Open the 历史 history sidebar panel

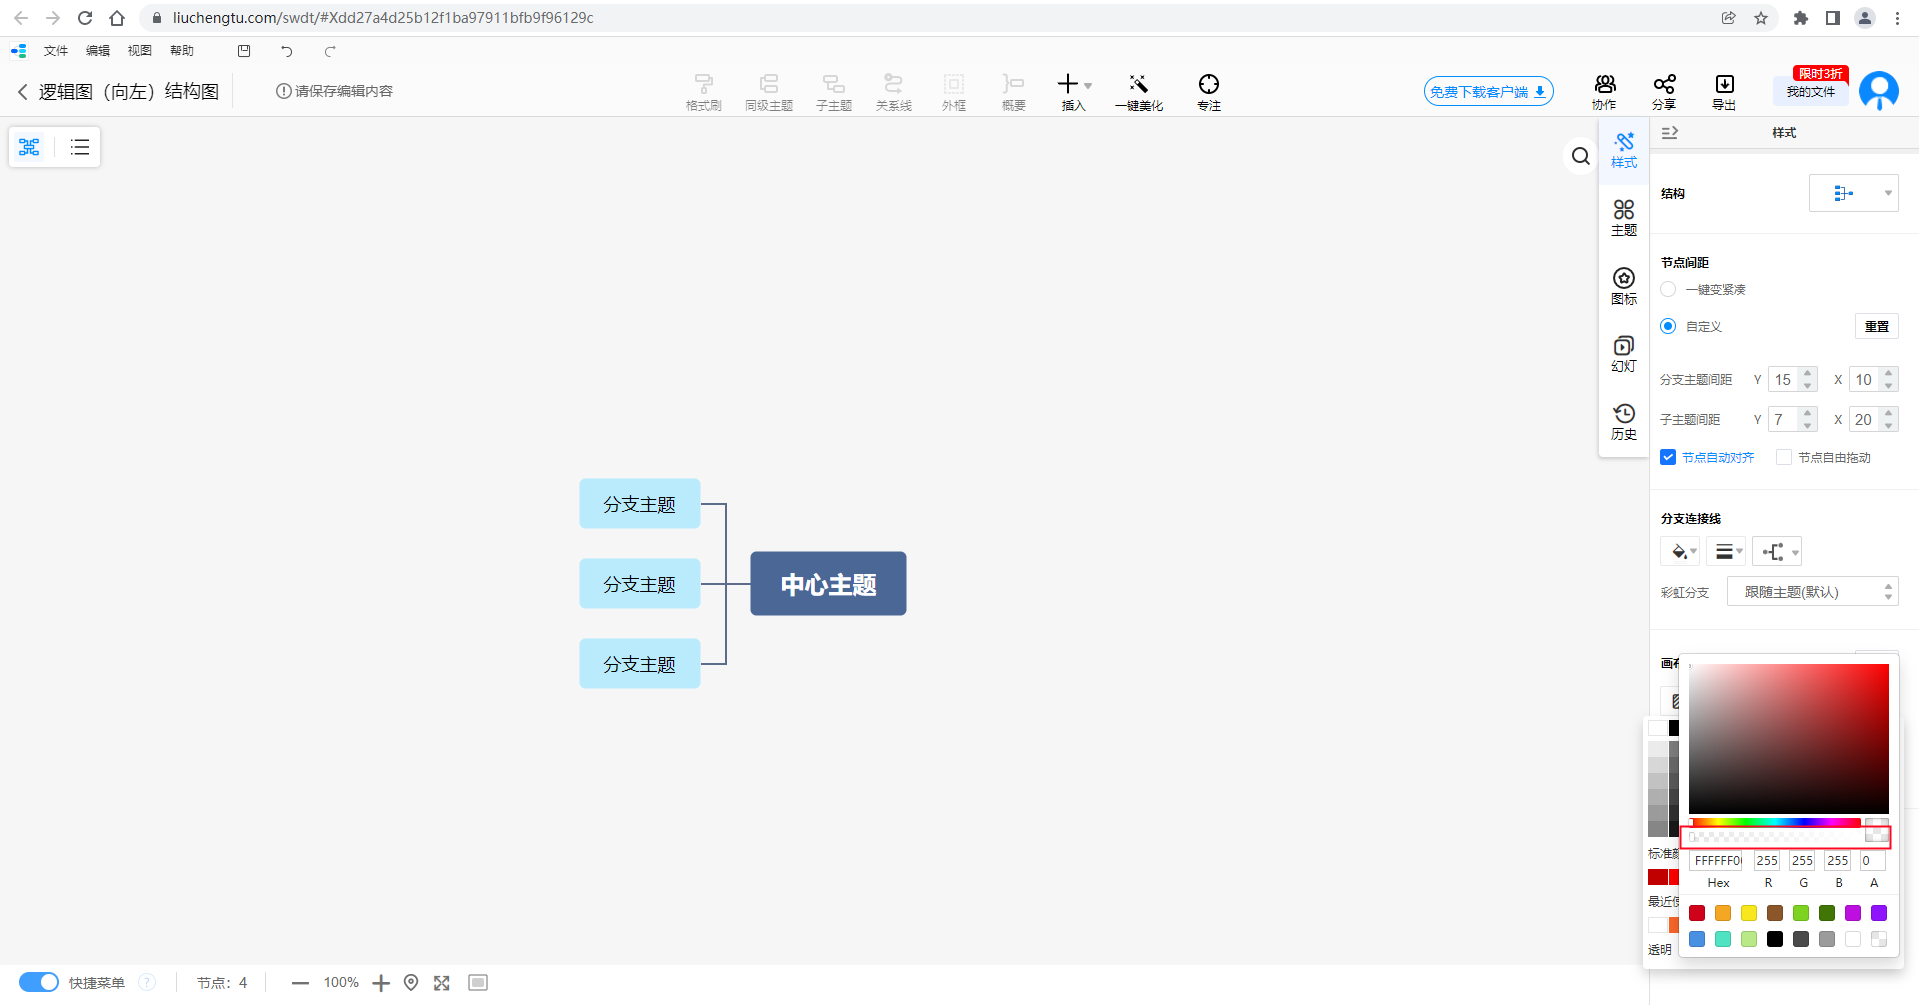[1624, 421]
